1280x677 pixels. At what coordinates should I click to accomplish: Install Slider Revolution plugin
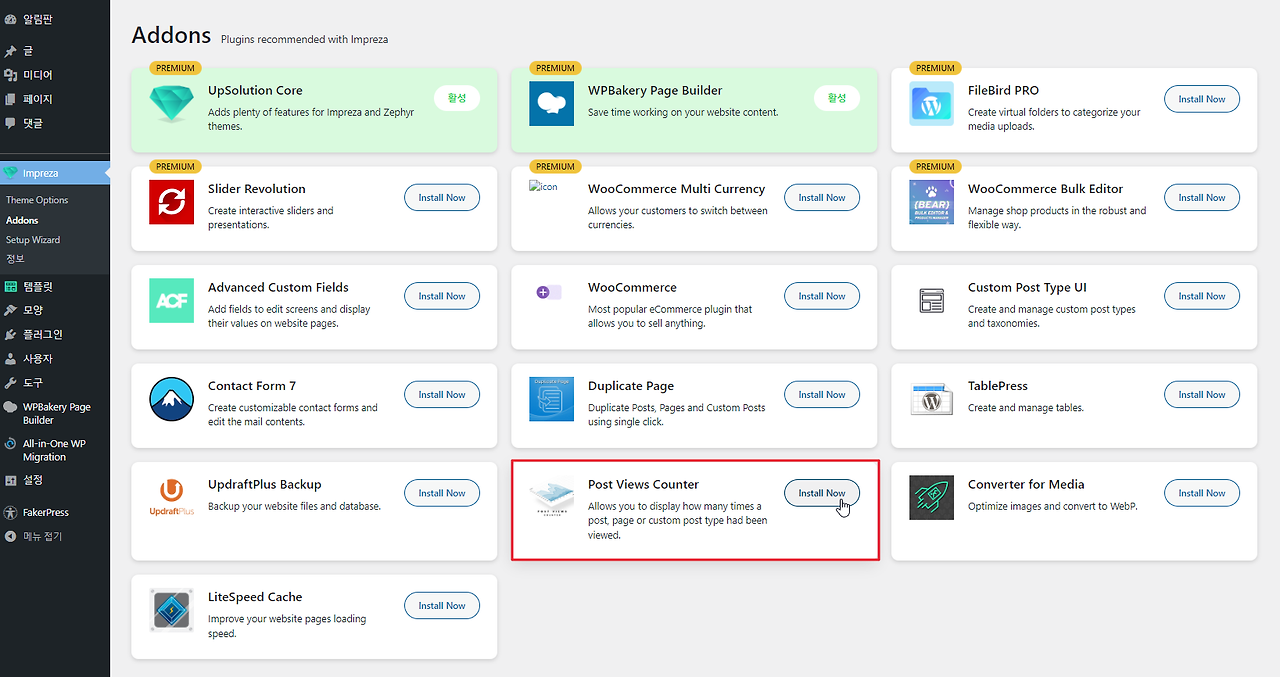[x=442, y=197]
